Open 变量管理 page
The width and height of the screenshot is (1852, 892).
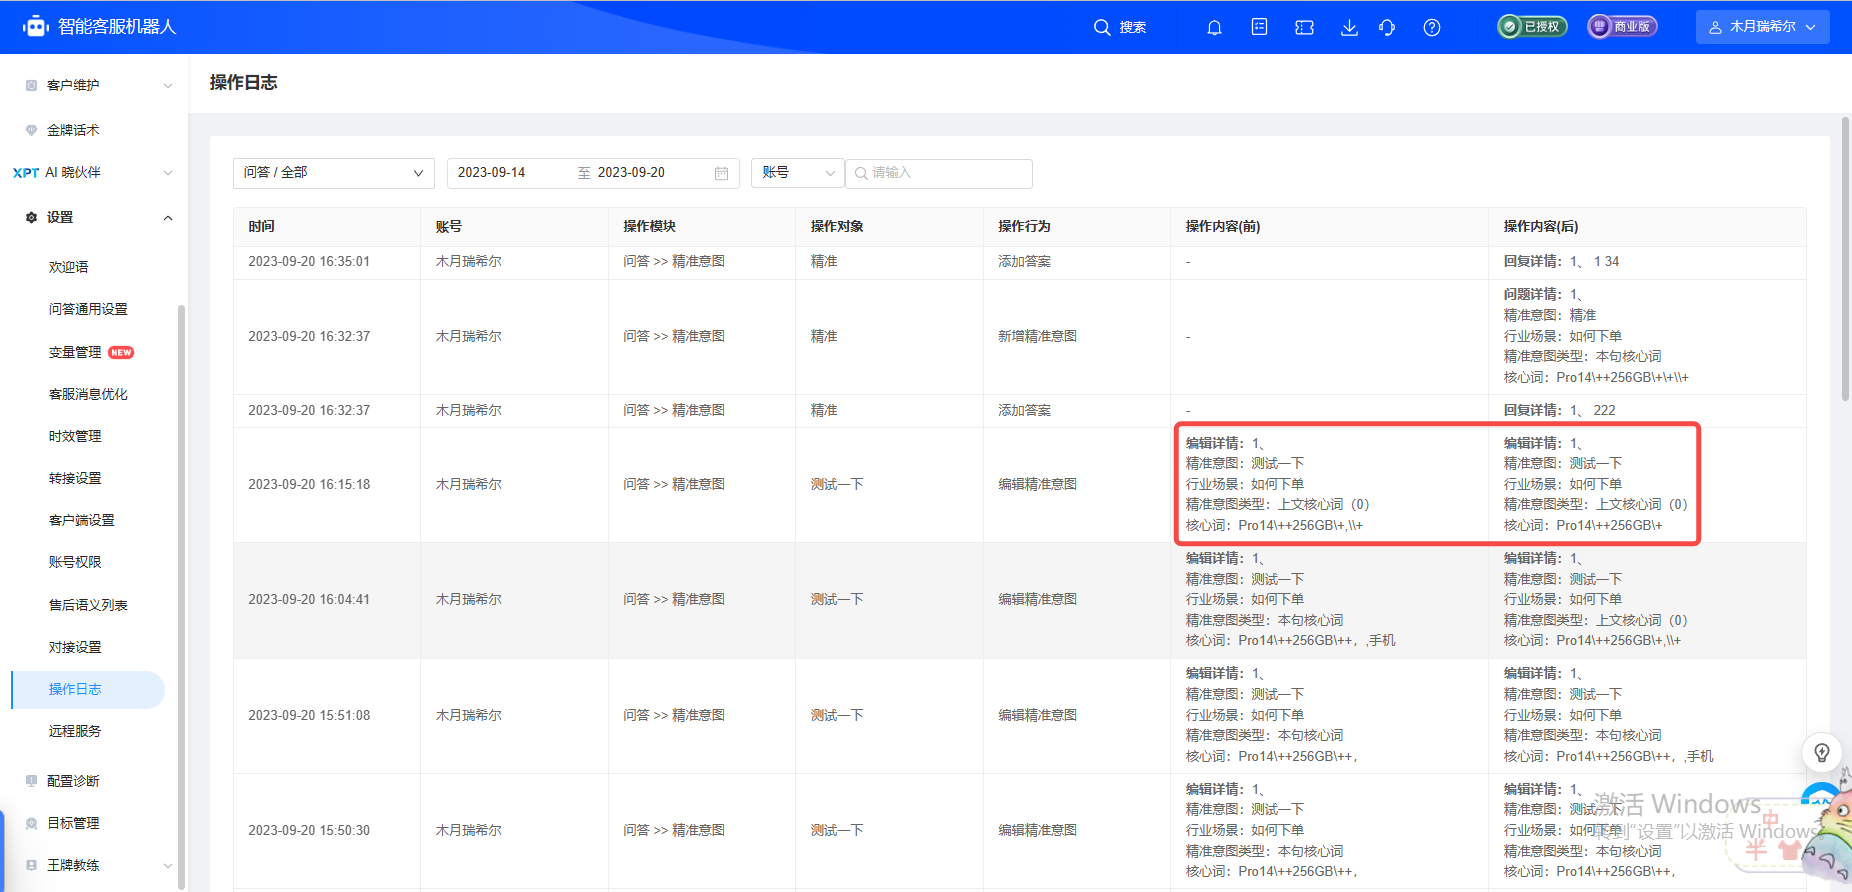[75, 352]
